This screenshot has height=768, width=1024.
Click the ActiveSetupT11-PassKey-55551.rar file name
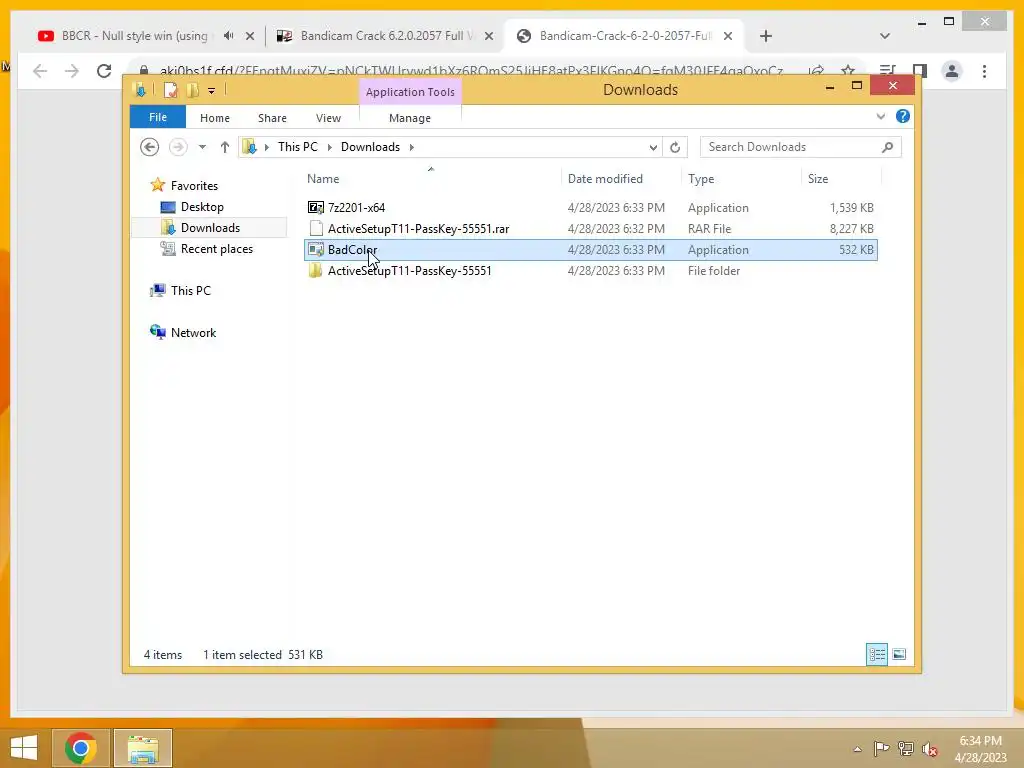[419, 229]
